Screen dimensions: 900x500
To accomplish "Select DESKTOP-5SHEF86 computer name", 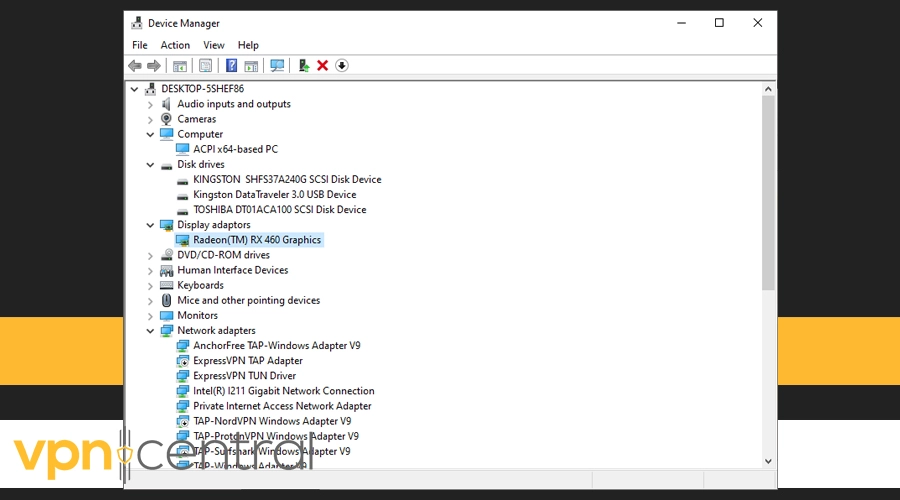I will click(203, 88).
